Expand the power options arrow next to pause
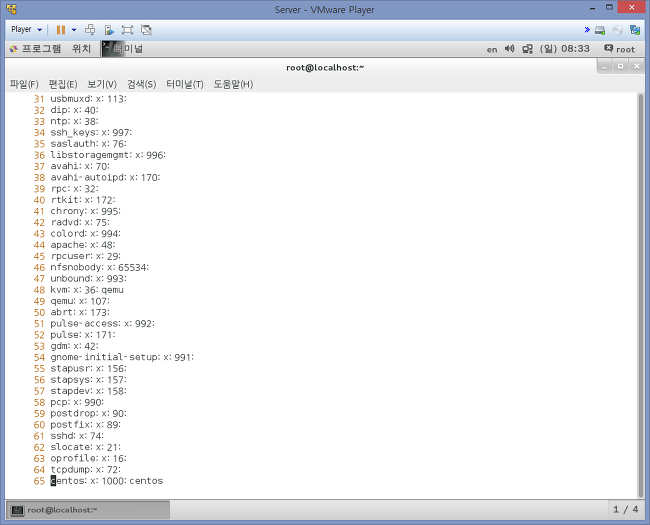This screenshot has height=525, width=650. (x=74, y=30)
